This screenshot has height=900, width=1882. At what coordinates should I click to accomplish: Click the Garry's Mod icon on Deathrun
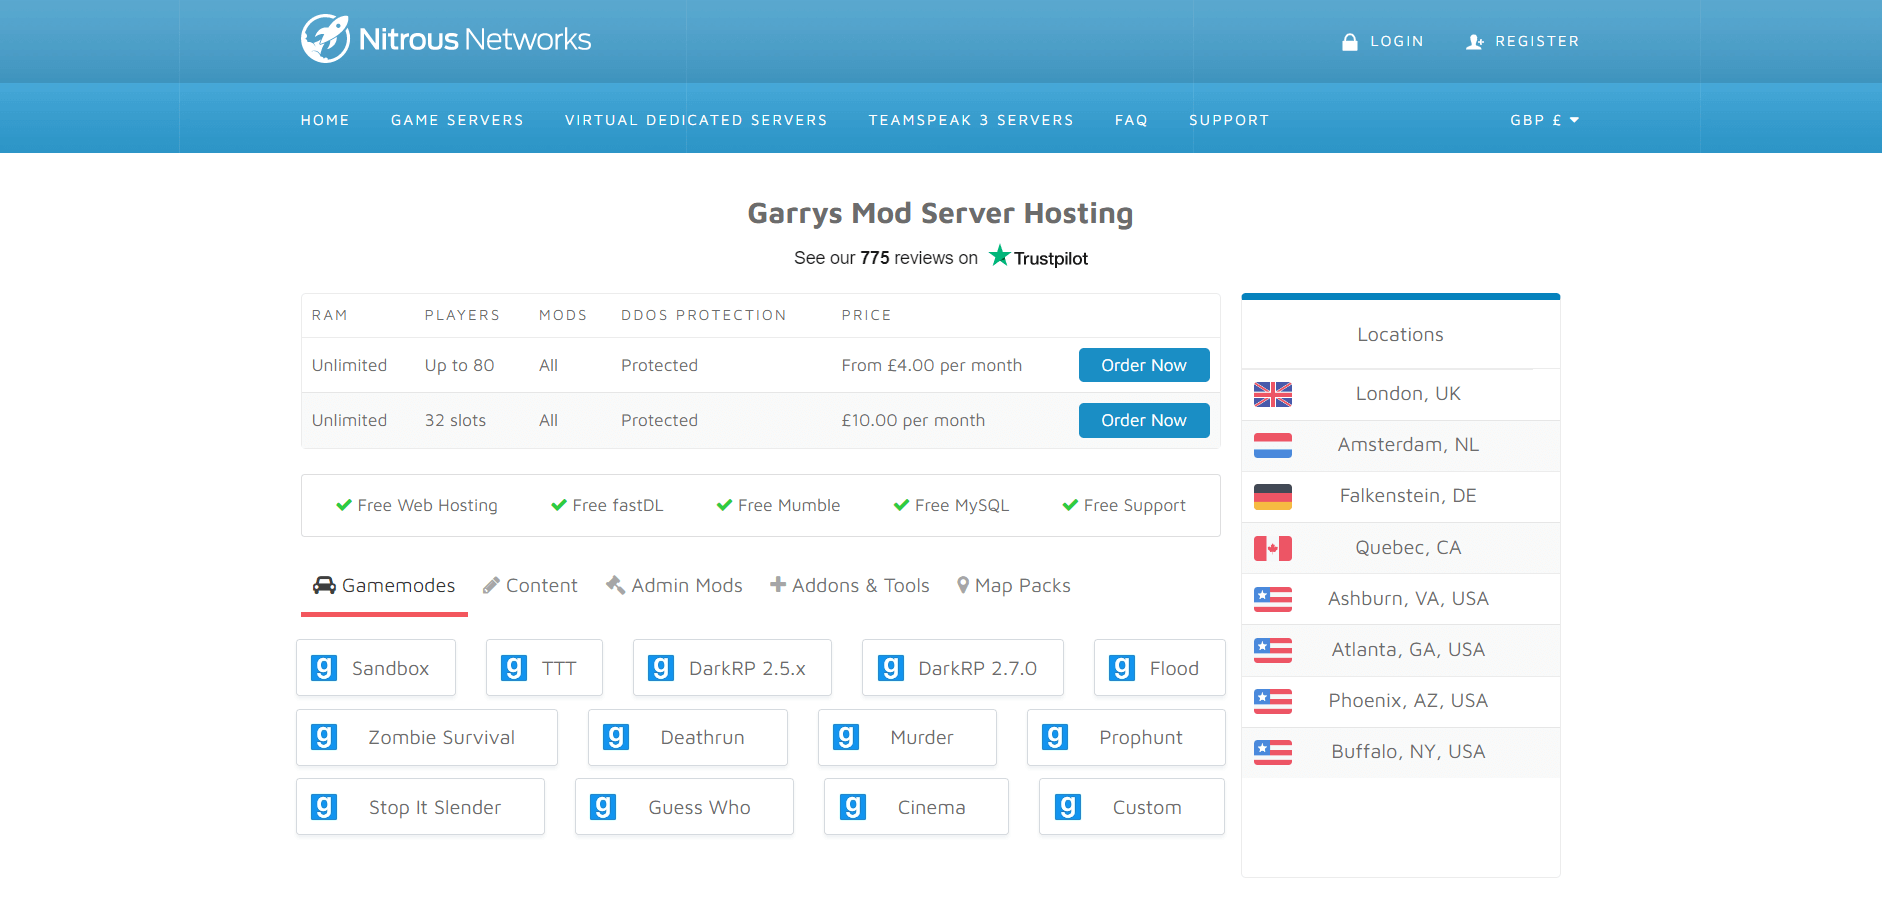616,737
